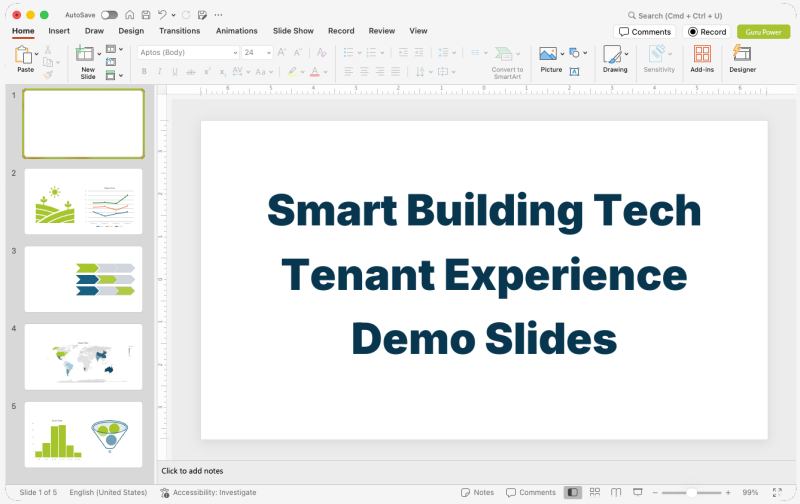
Task: Open the Shapes gallery icon
Action: [x=574, y=52]
